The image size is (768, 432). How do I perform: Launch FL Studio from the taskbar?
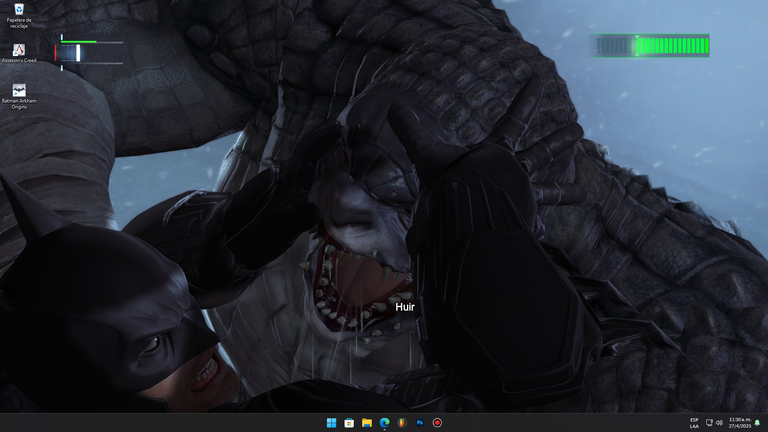402,423
